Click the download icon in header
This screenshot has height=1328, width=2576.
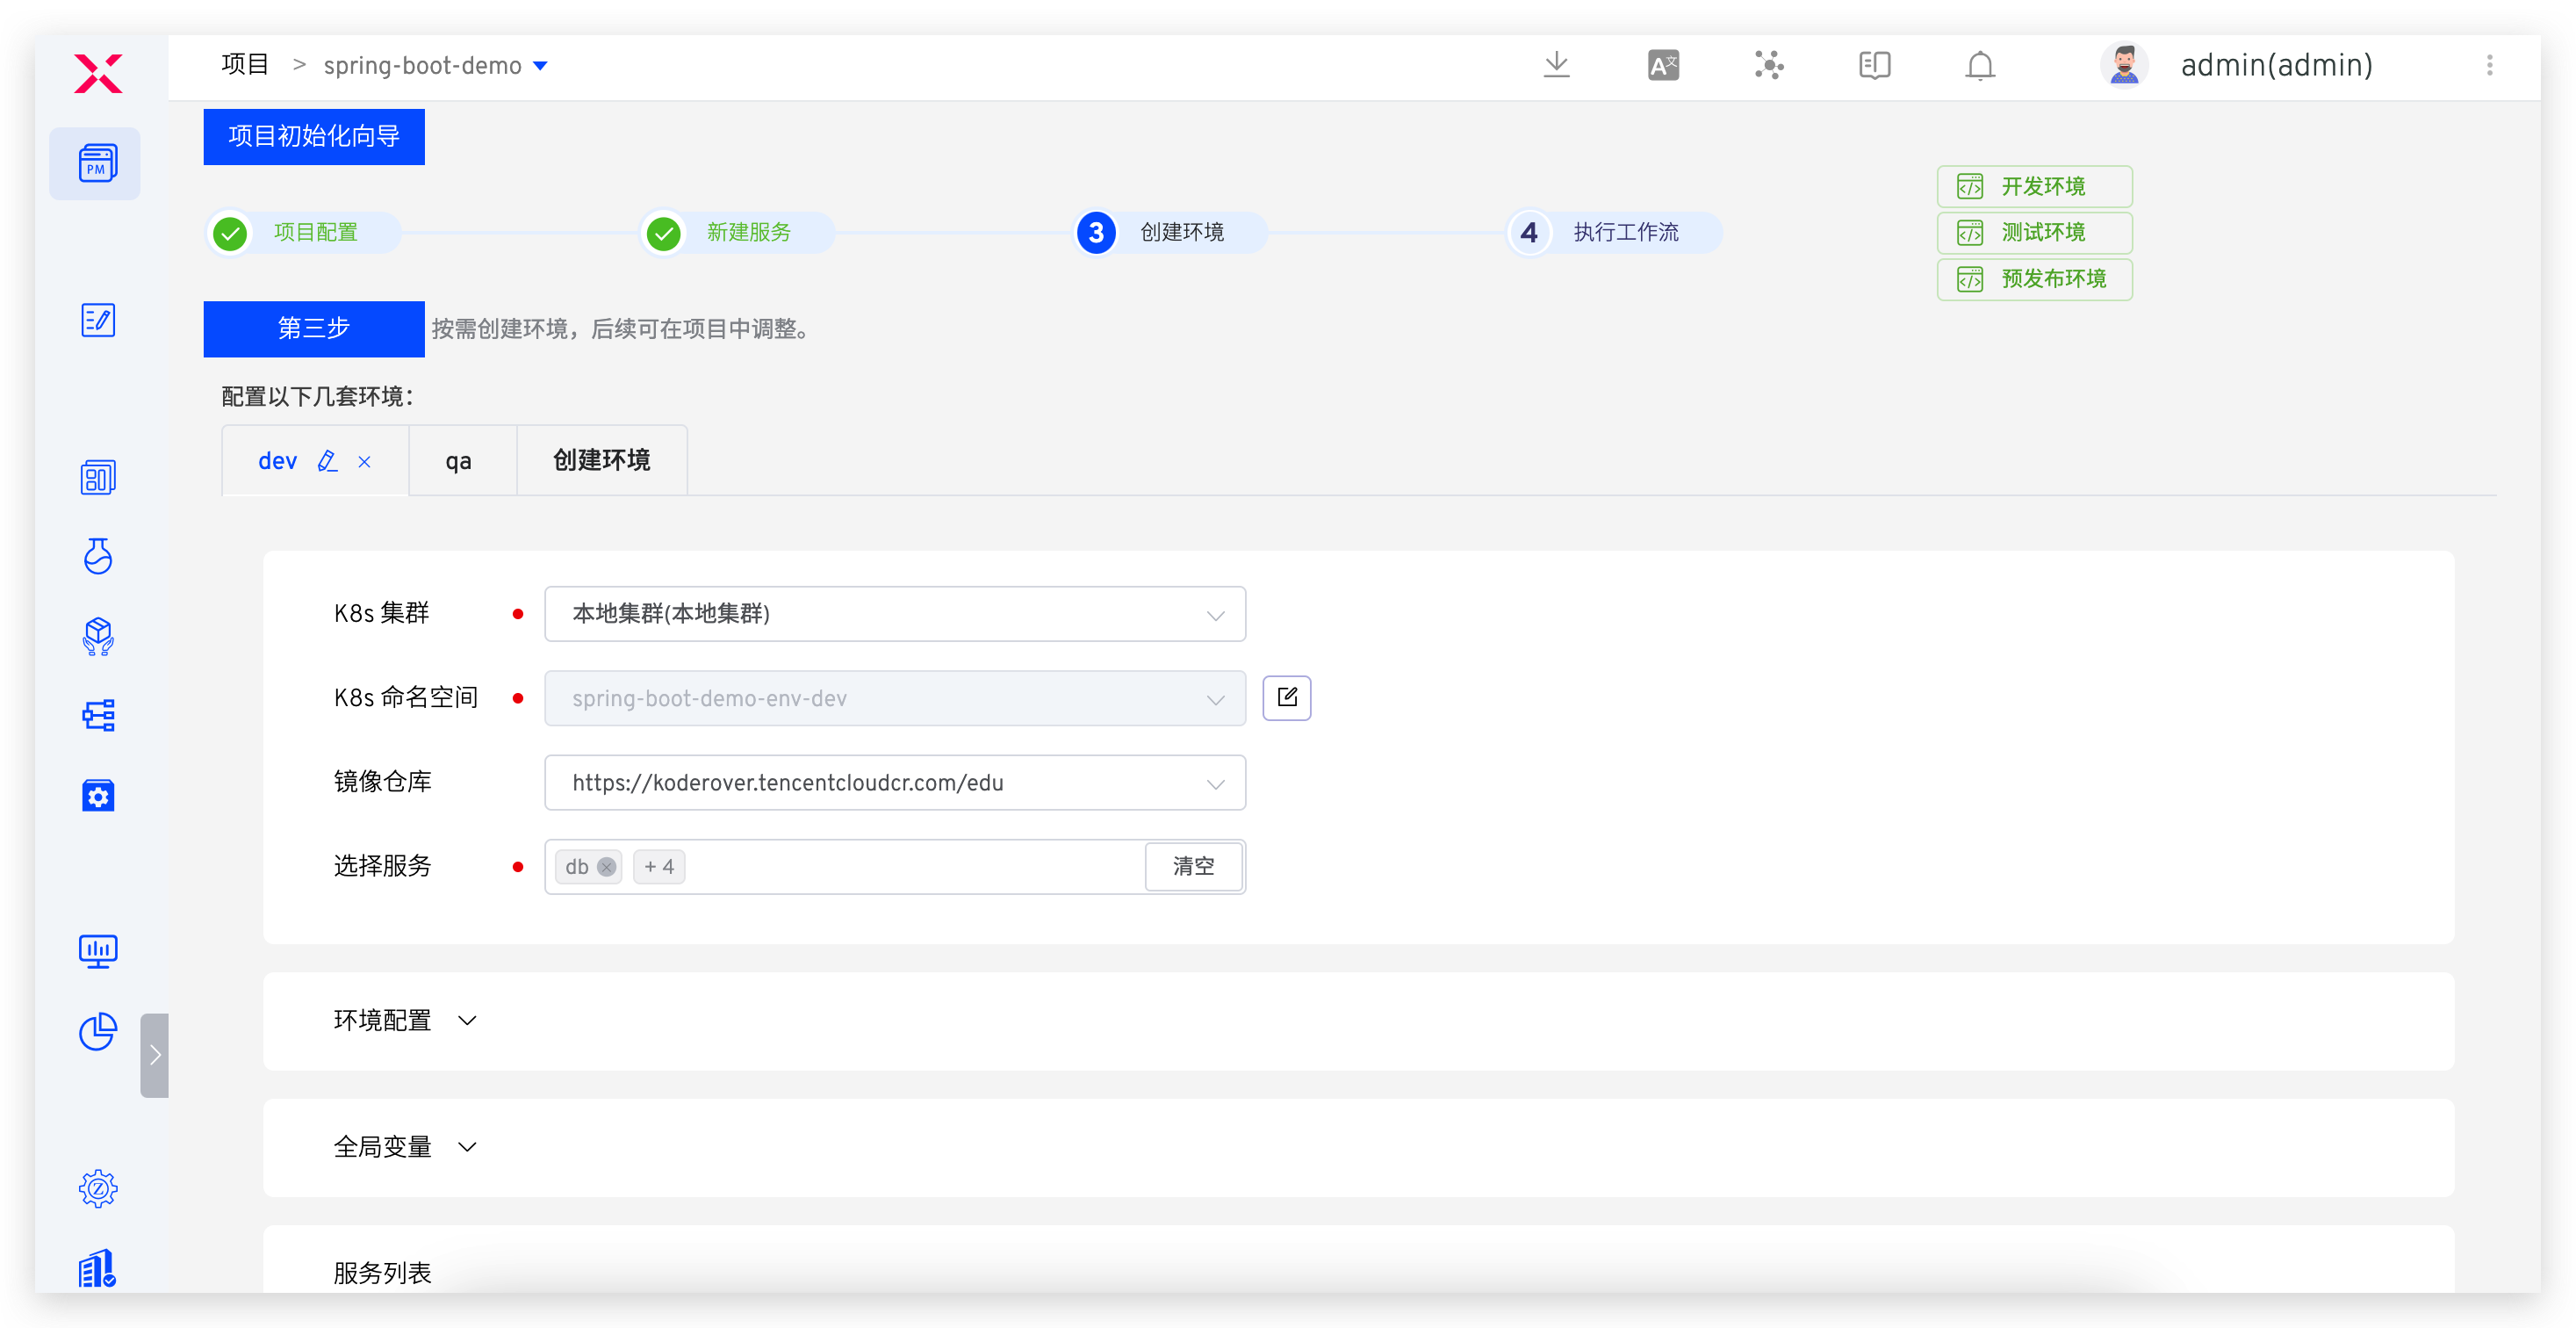coord(1556,66)
